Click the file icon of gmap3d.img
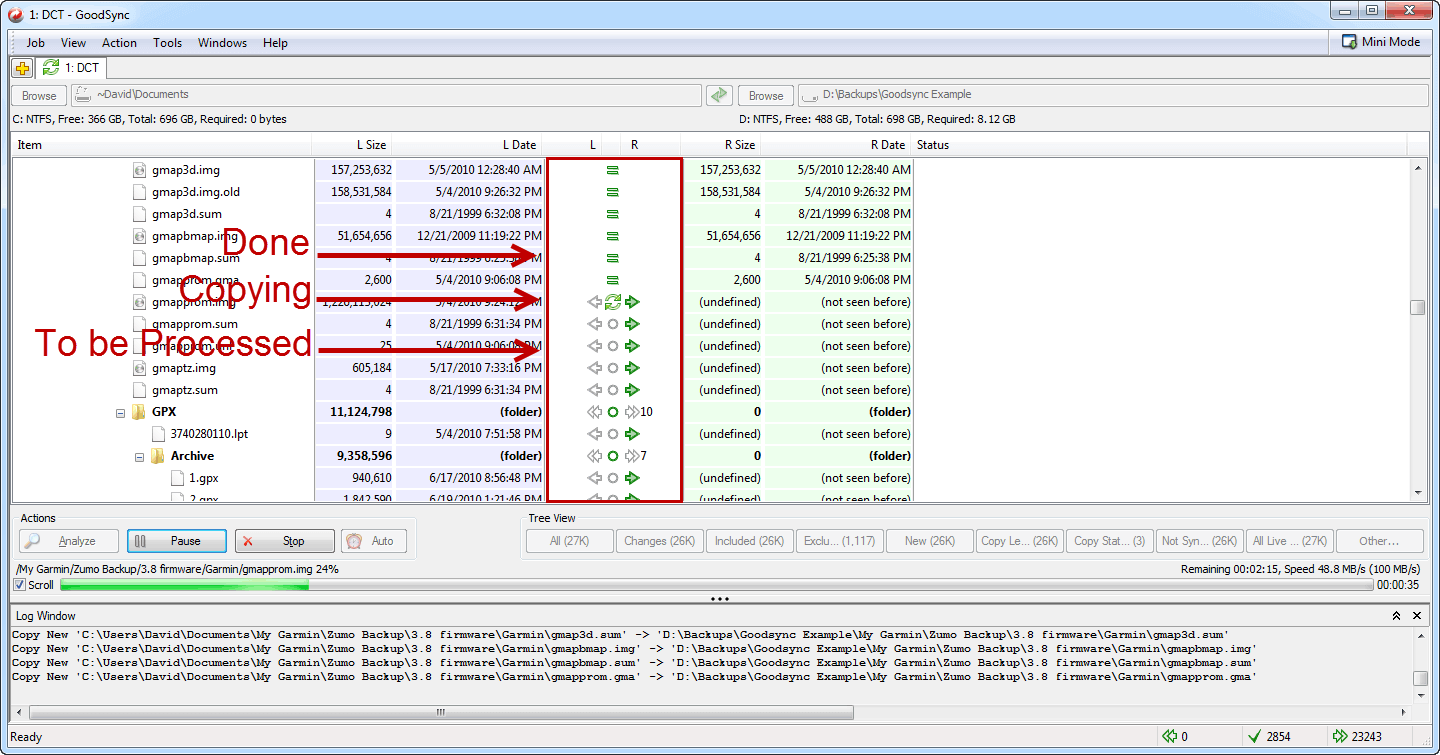This screenshot has width=1440, height=755. click(140, 170)
